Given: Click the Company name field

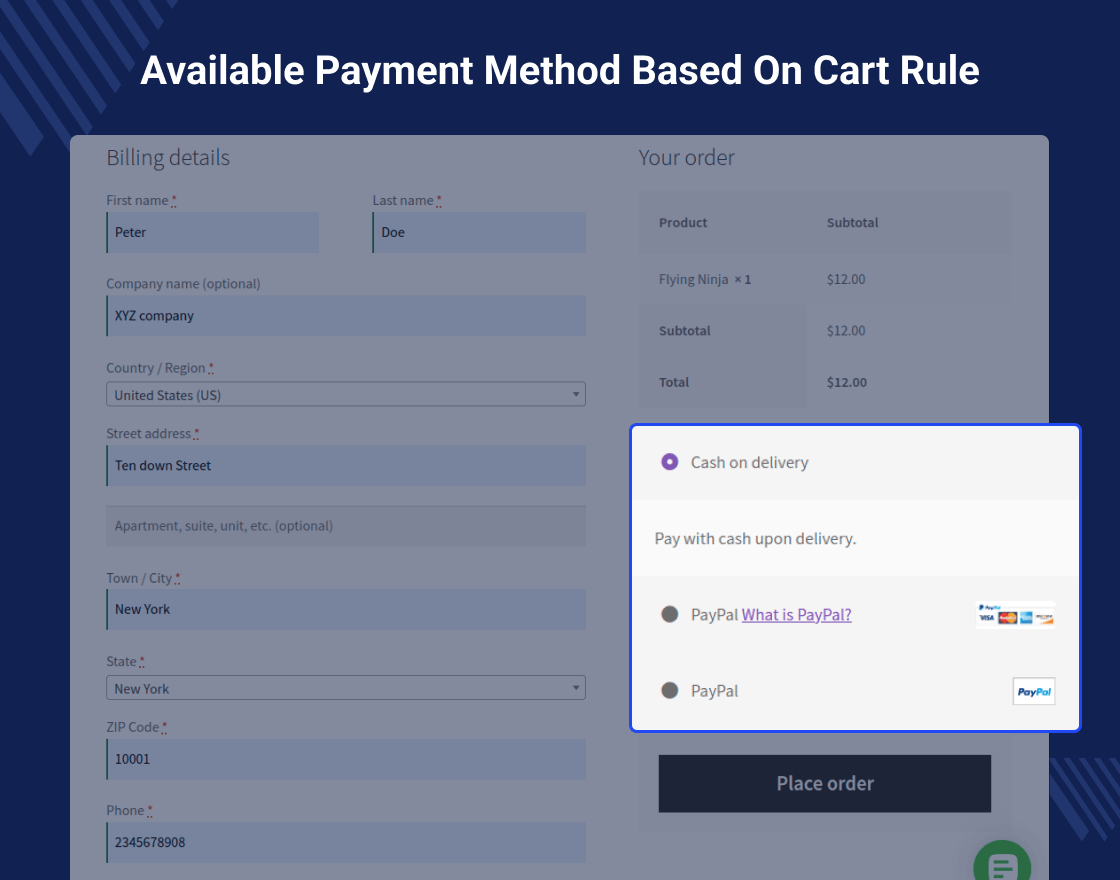Looking at the screenshot, I should 346,316.
